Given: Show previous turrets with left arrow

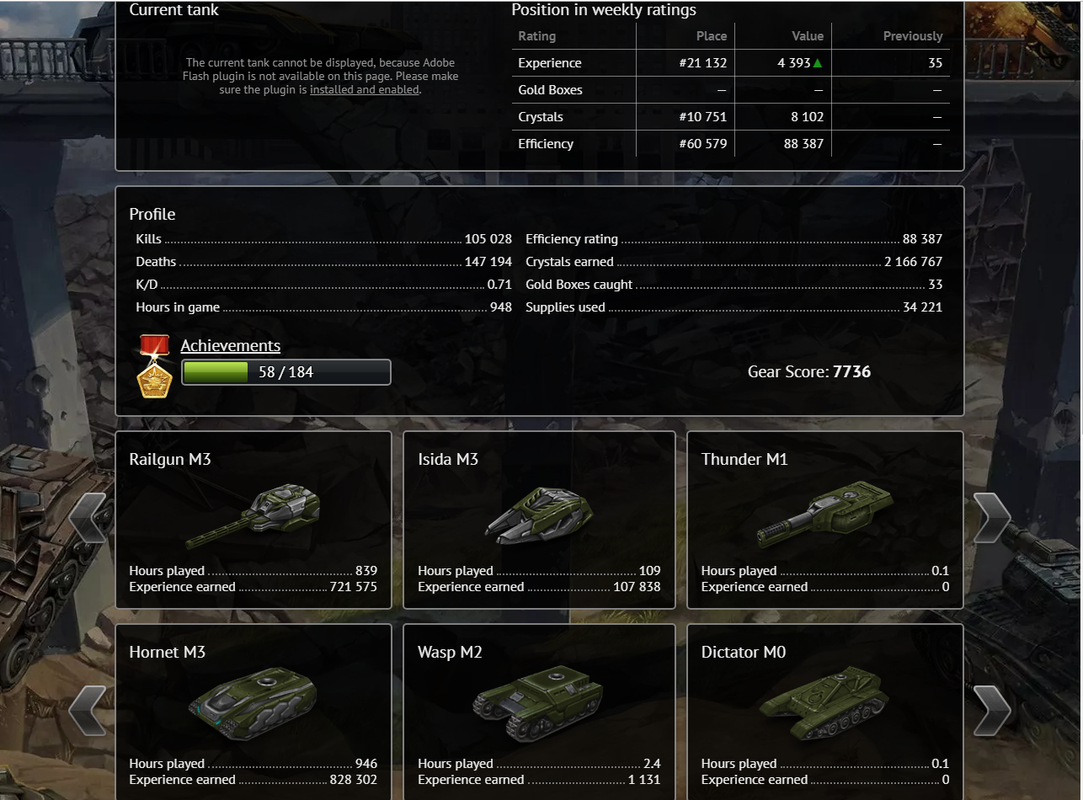Looking at the screenshot, I should [x=88, y=517].
